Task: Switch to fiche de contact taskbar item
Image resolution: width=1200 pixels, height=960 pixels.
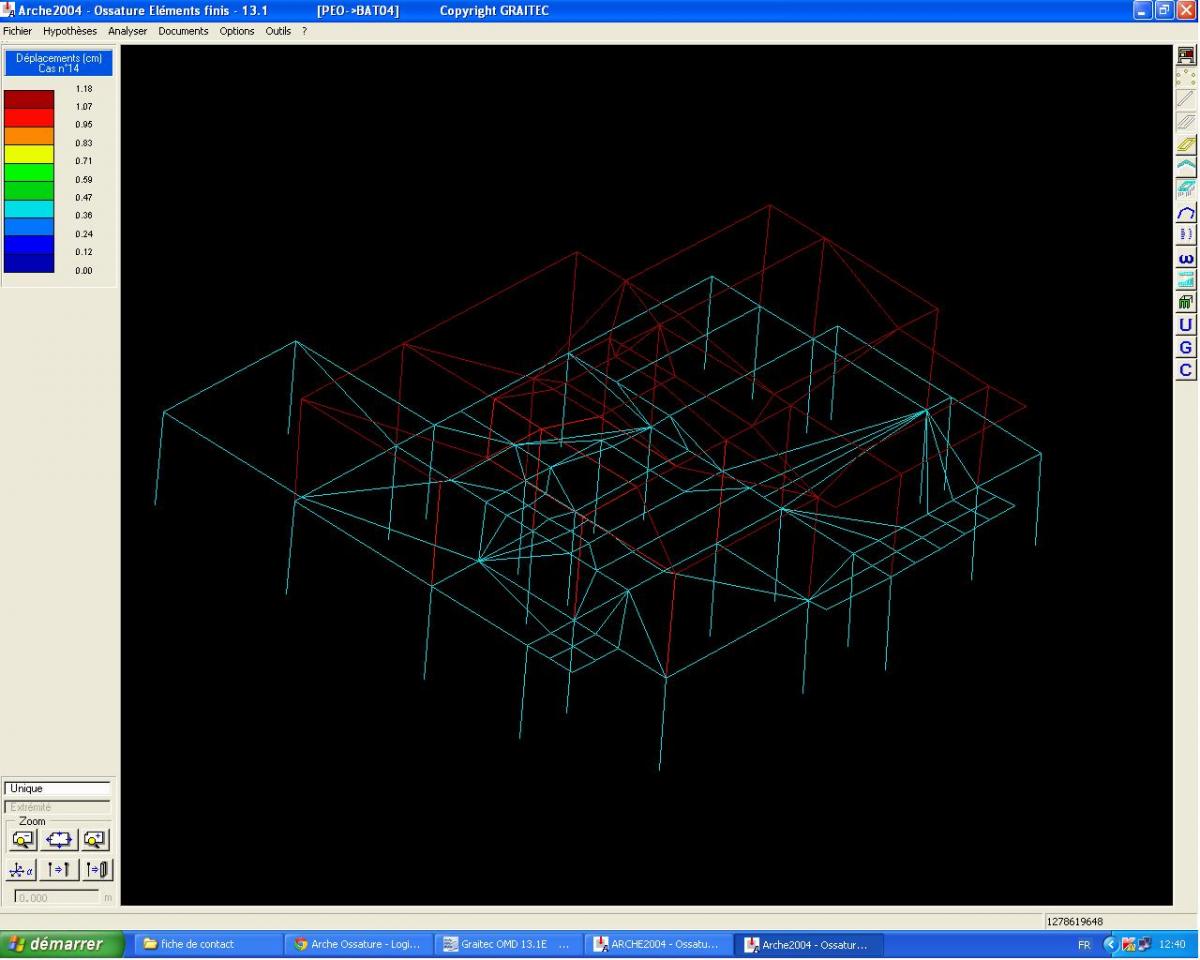Action: point(208,944)
